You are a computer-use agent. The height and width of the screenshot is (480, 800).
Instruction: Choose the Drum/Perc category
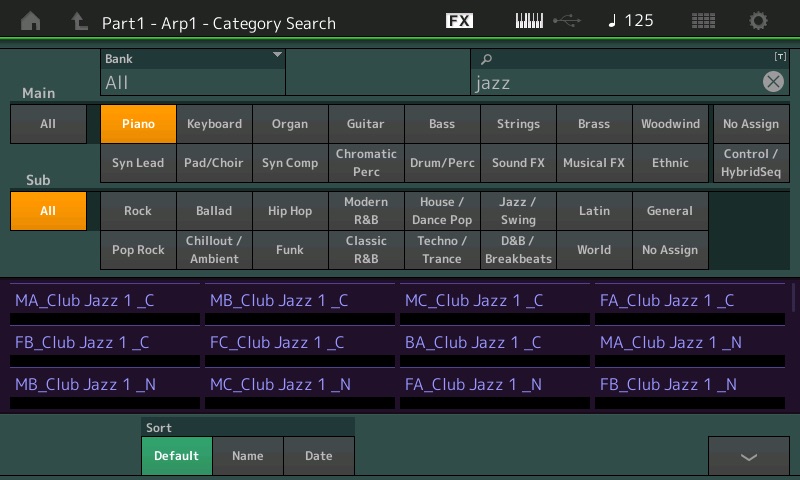tap(442, 163)
